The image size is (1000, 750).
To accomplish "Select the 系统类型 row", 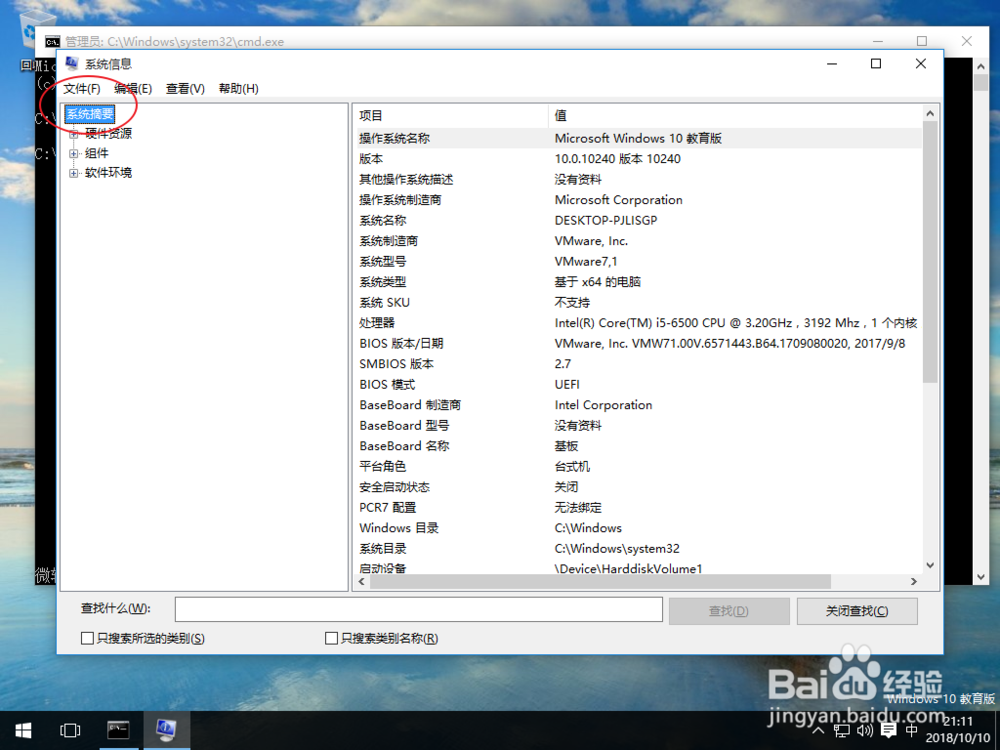I will pyautogui.click(x=638, y=282).
